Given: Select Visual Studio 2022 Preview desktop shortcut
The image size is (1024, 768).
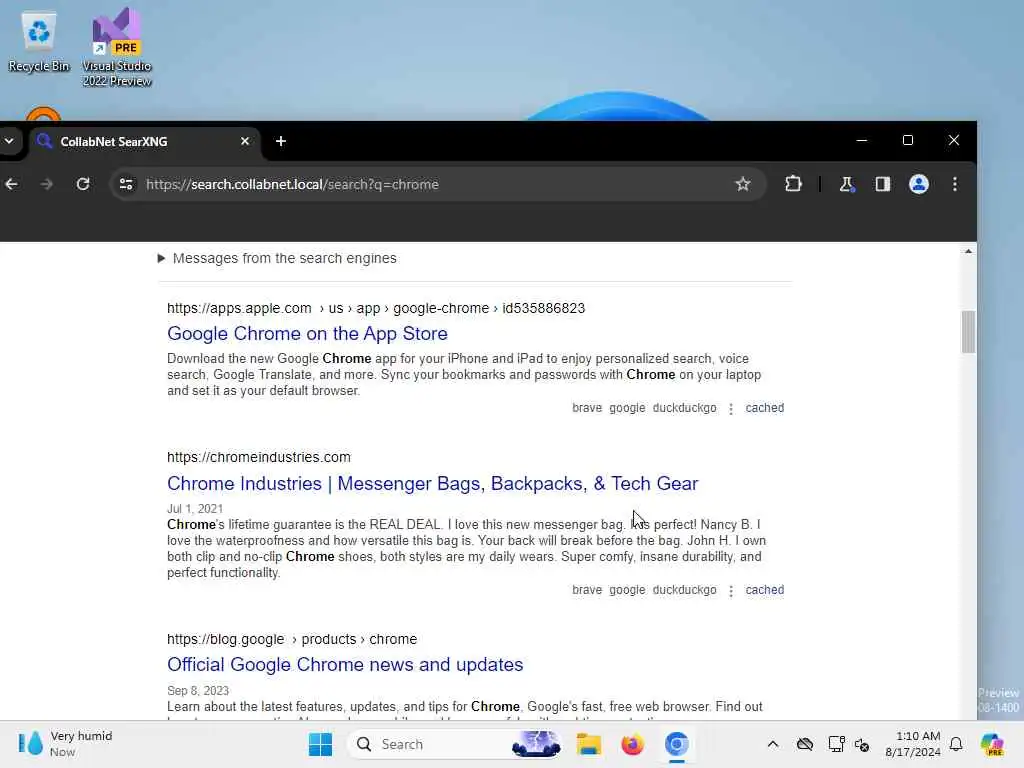Looking at the screenshot, I should point(117,47).
